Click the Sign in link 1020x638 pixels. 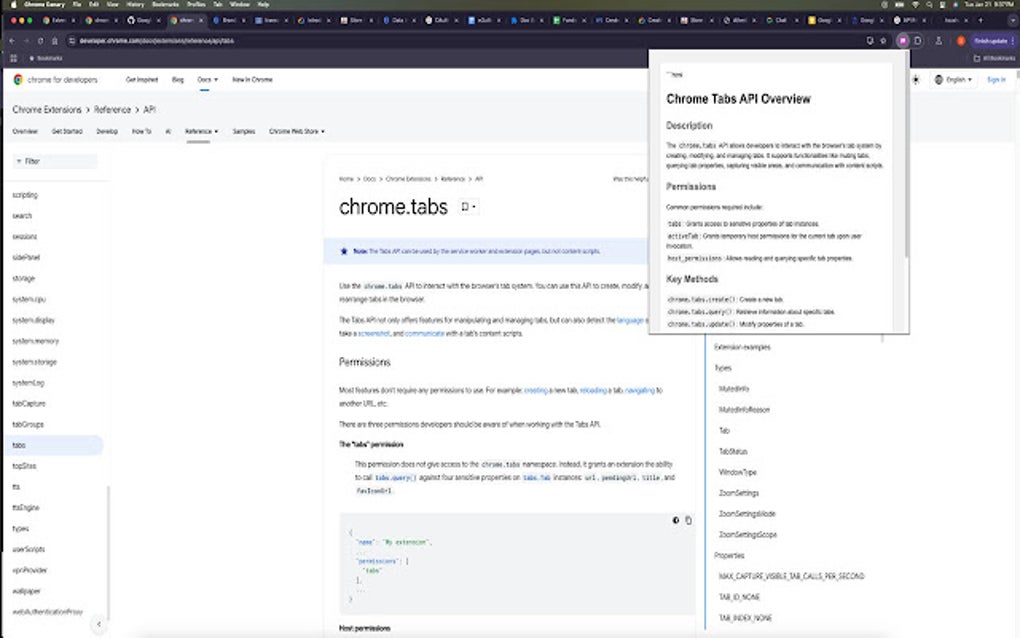[996, 79]
